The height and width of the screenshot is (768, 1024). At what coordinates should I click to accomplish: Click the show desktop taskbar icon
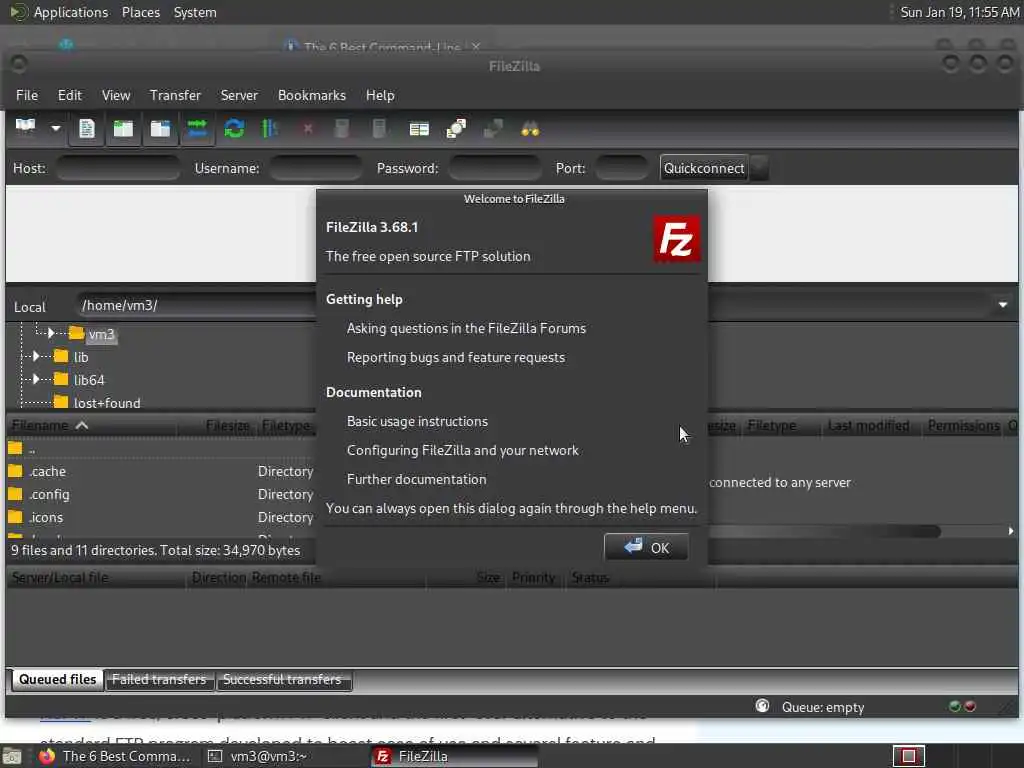[x=11, y=756]
